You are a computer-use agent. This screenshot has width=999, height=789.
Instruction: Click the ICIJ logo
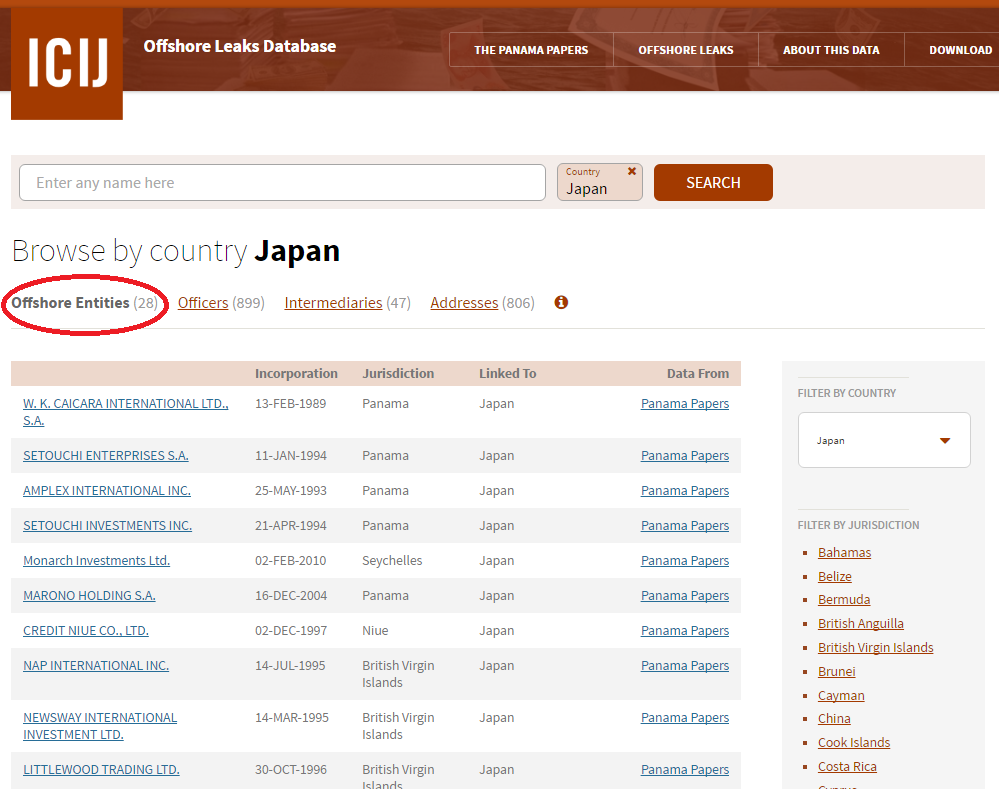point(67,63)
